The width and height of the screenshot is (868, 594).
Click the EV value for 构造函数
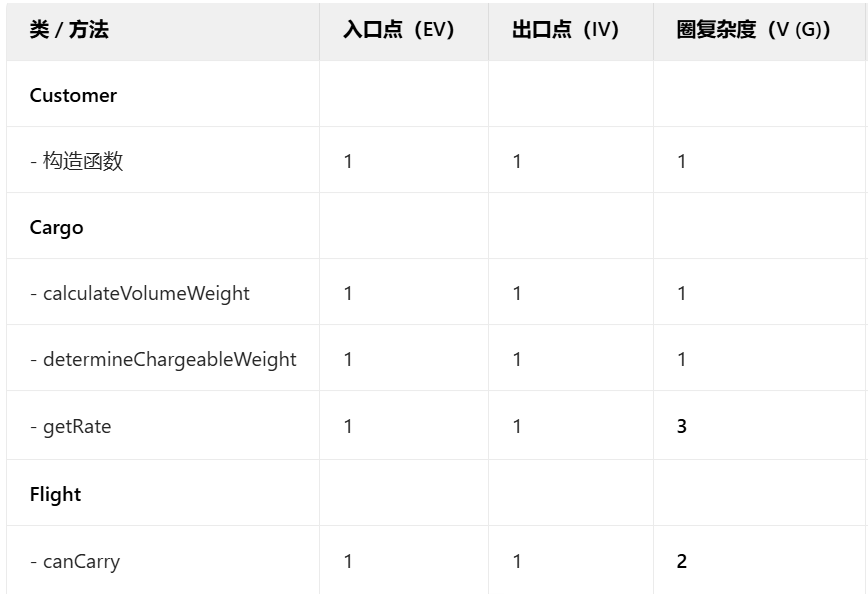(348, 161)
